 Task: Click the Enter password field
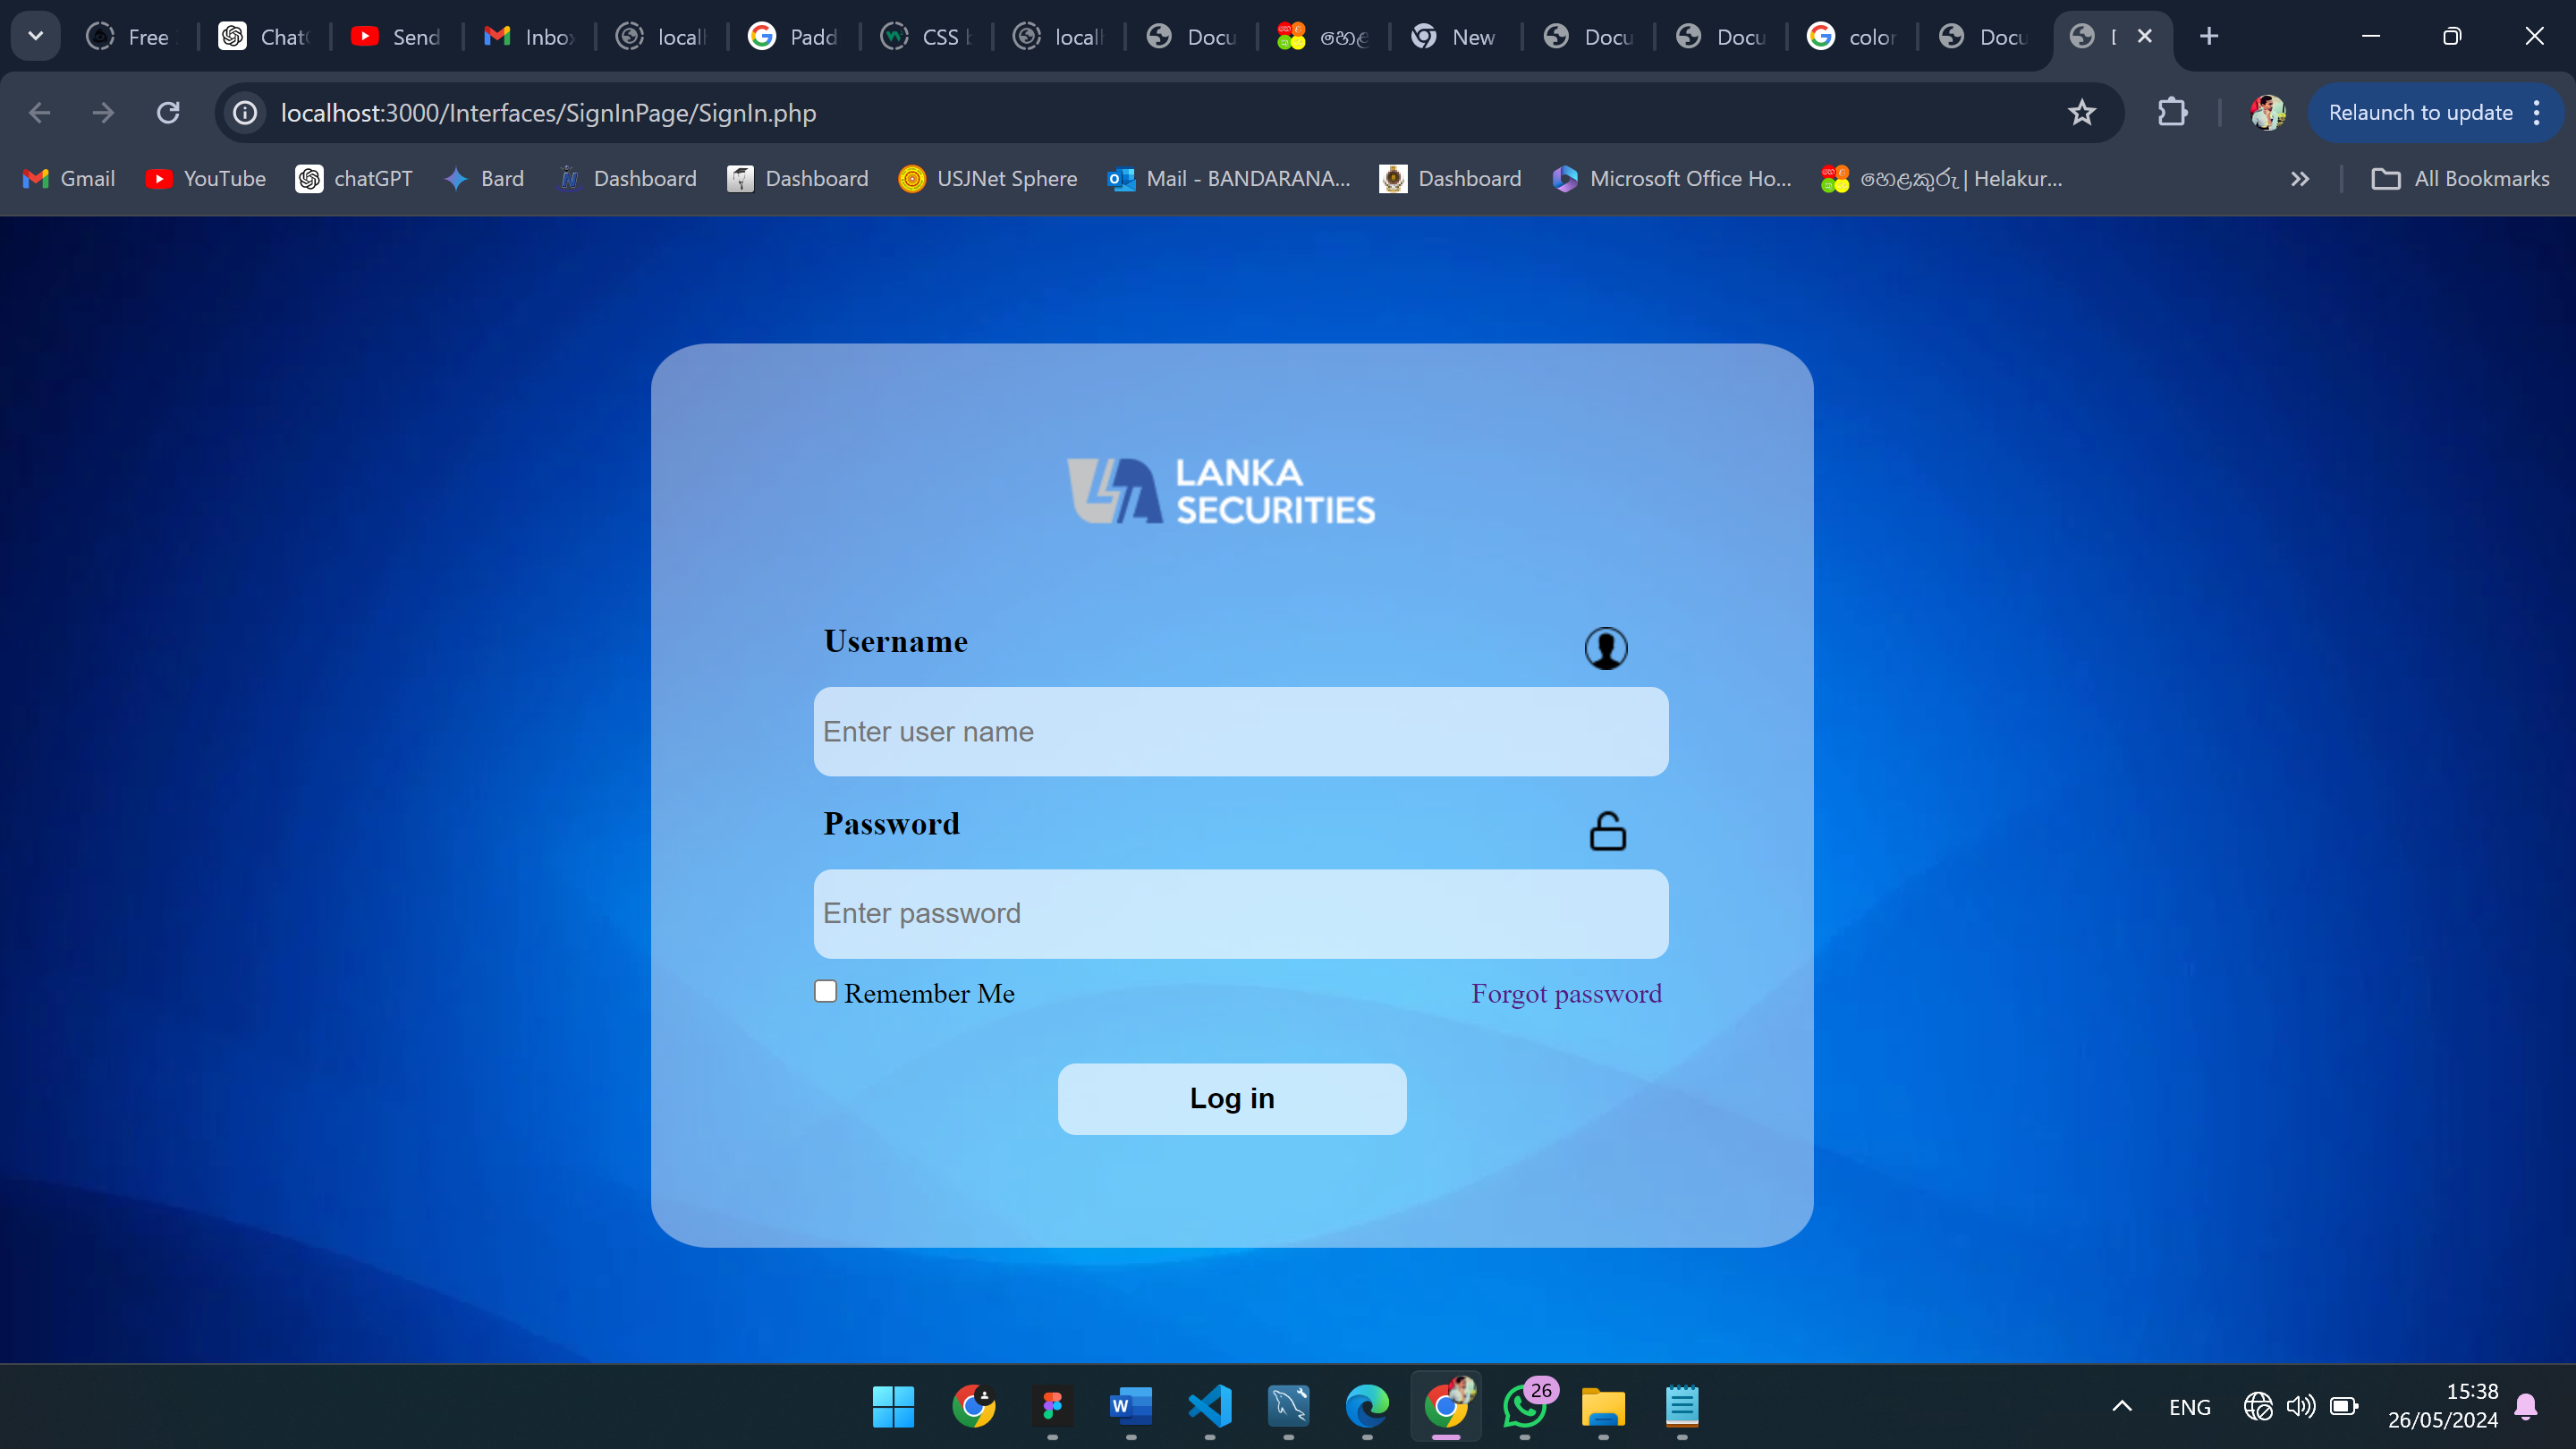(x=1241, y=913)
